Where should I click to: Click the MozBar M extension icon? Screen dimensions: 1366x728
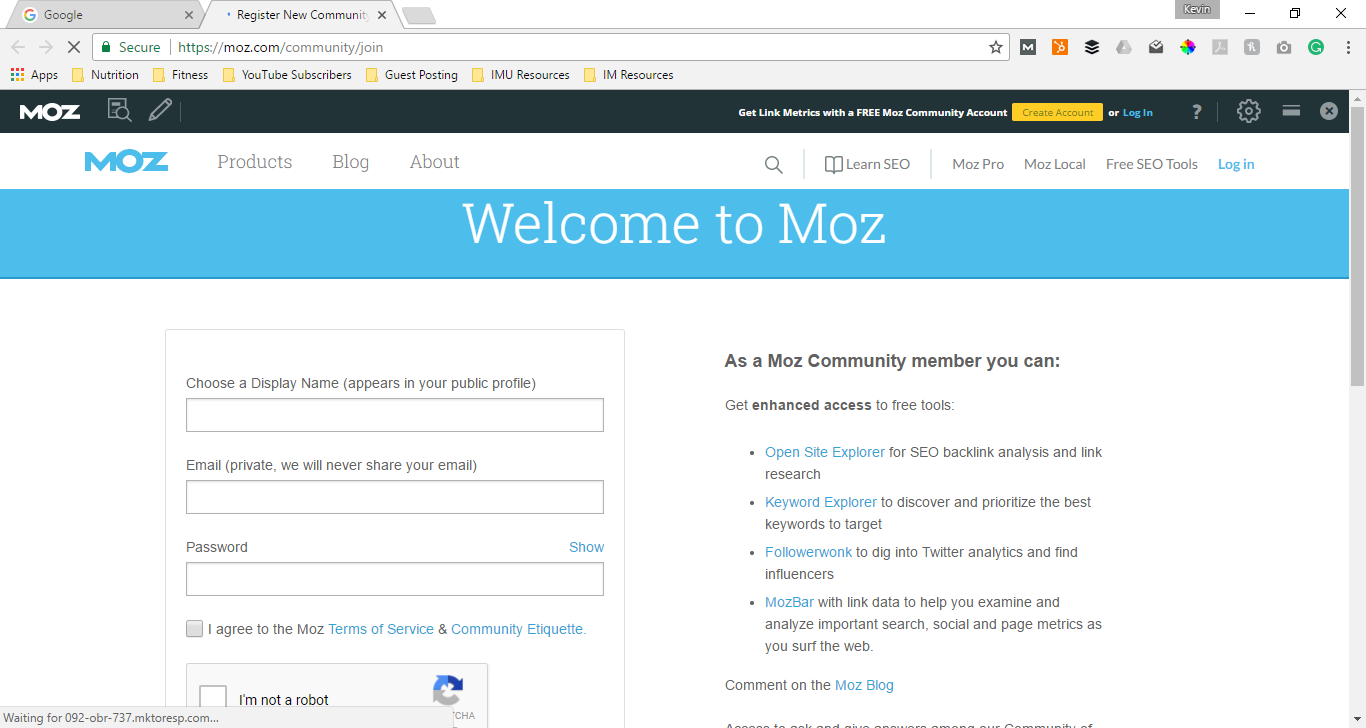click(1028, 47)
